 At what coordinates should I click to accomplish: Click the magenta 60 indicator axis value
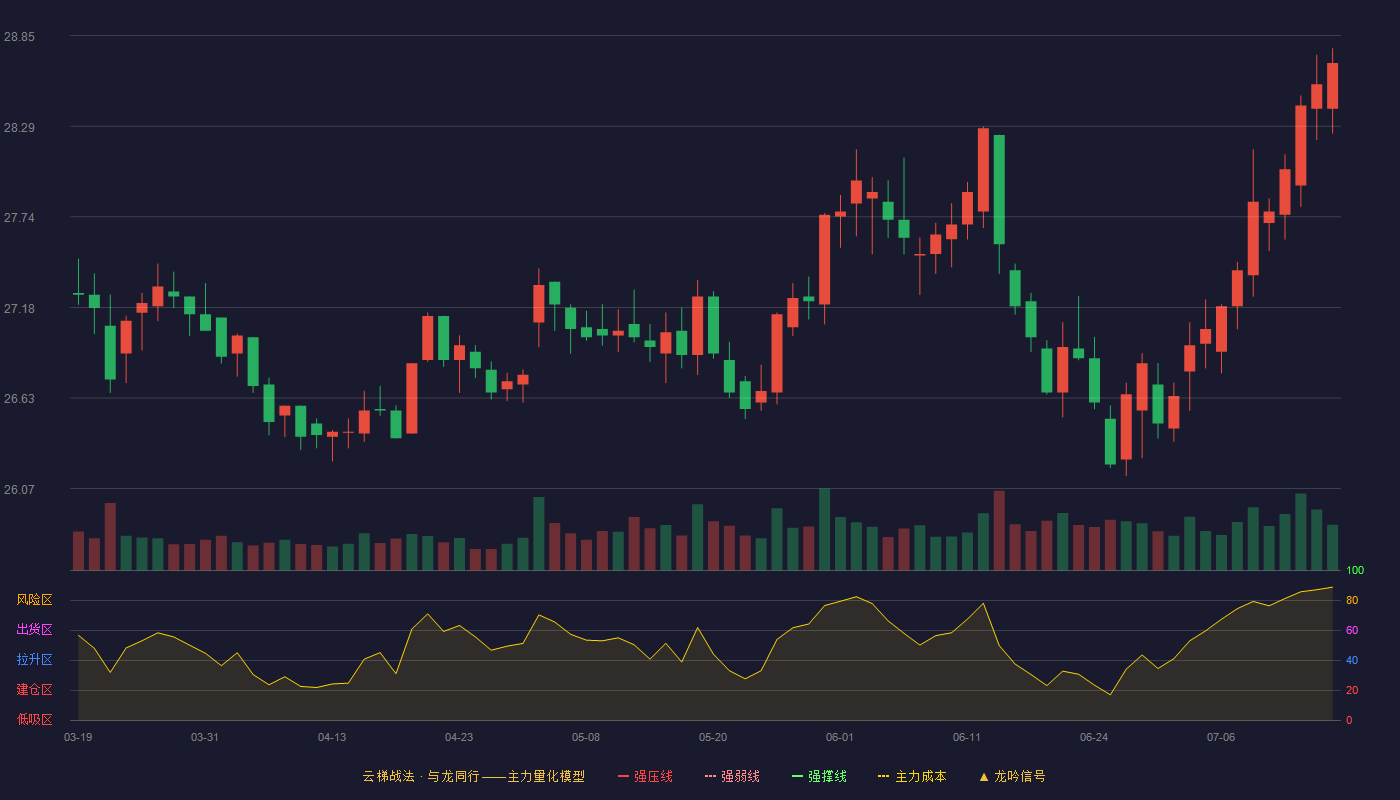[1352, 631]
